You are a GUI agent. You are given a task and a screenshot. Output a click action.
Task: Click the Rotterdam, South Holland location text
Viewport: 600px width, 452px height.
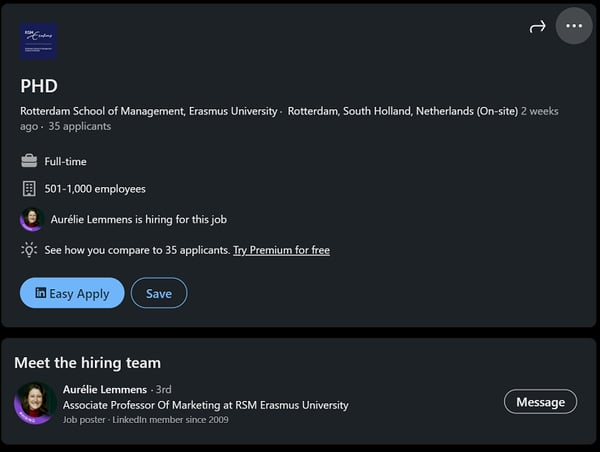coord(403,111)
